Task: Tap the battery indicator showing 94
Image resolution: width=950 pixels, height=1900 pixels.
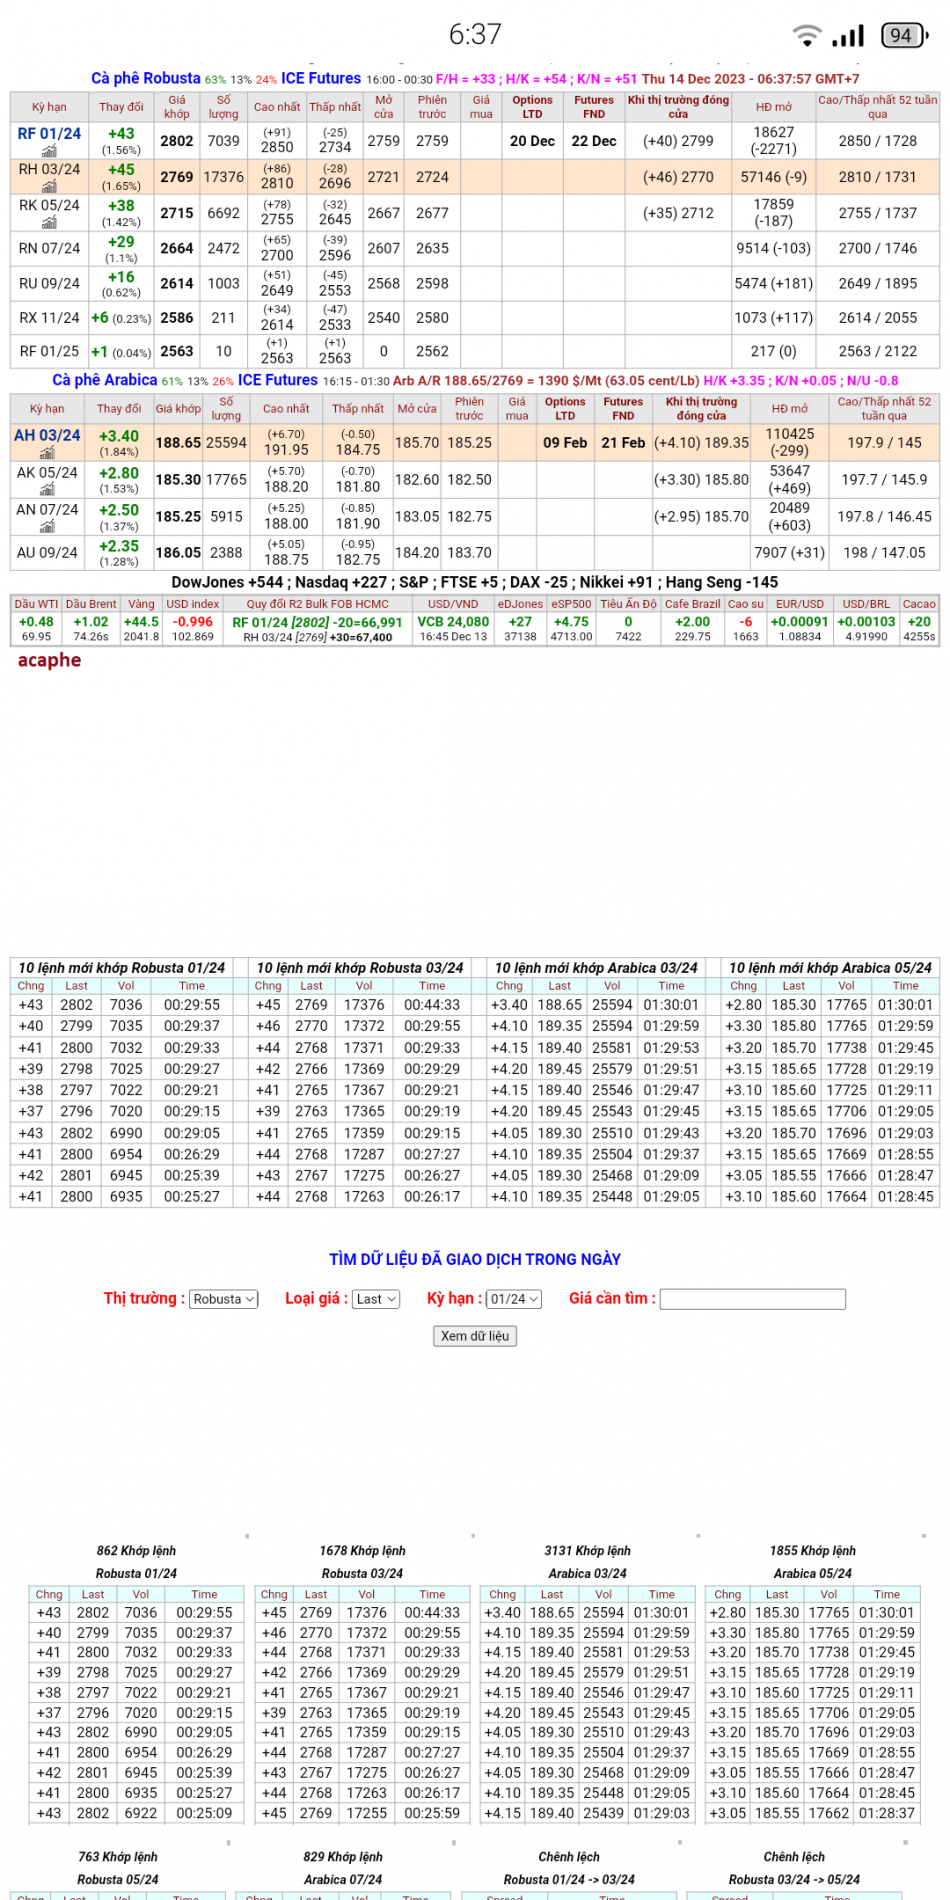Action: pos(903,36)
